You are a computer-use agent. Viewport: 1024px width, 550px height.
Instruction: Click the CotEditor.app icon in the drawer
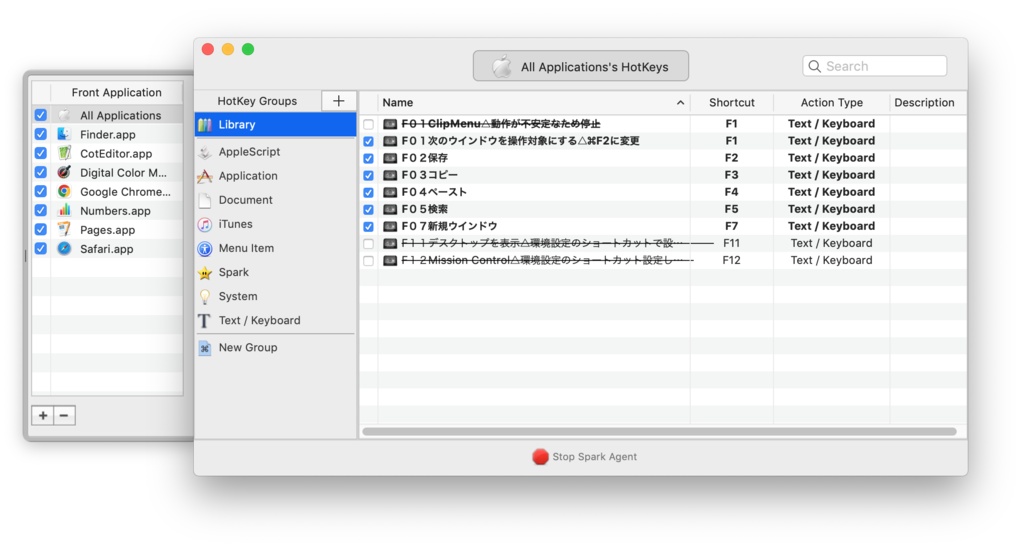pyautogui.click(x=64, y=154)
